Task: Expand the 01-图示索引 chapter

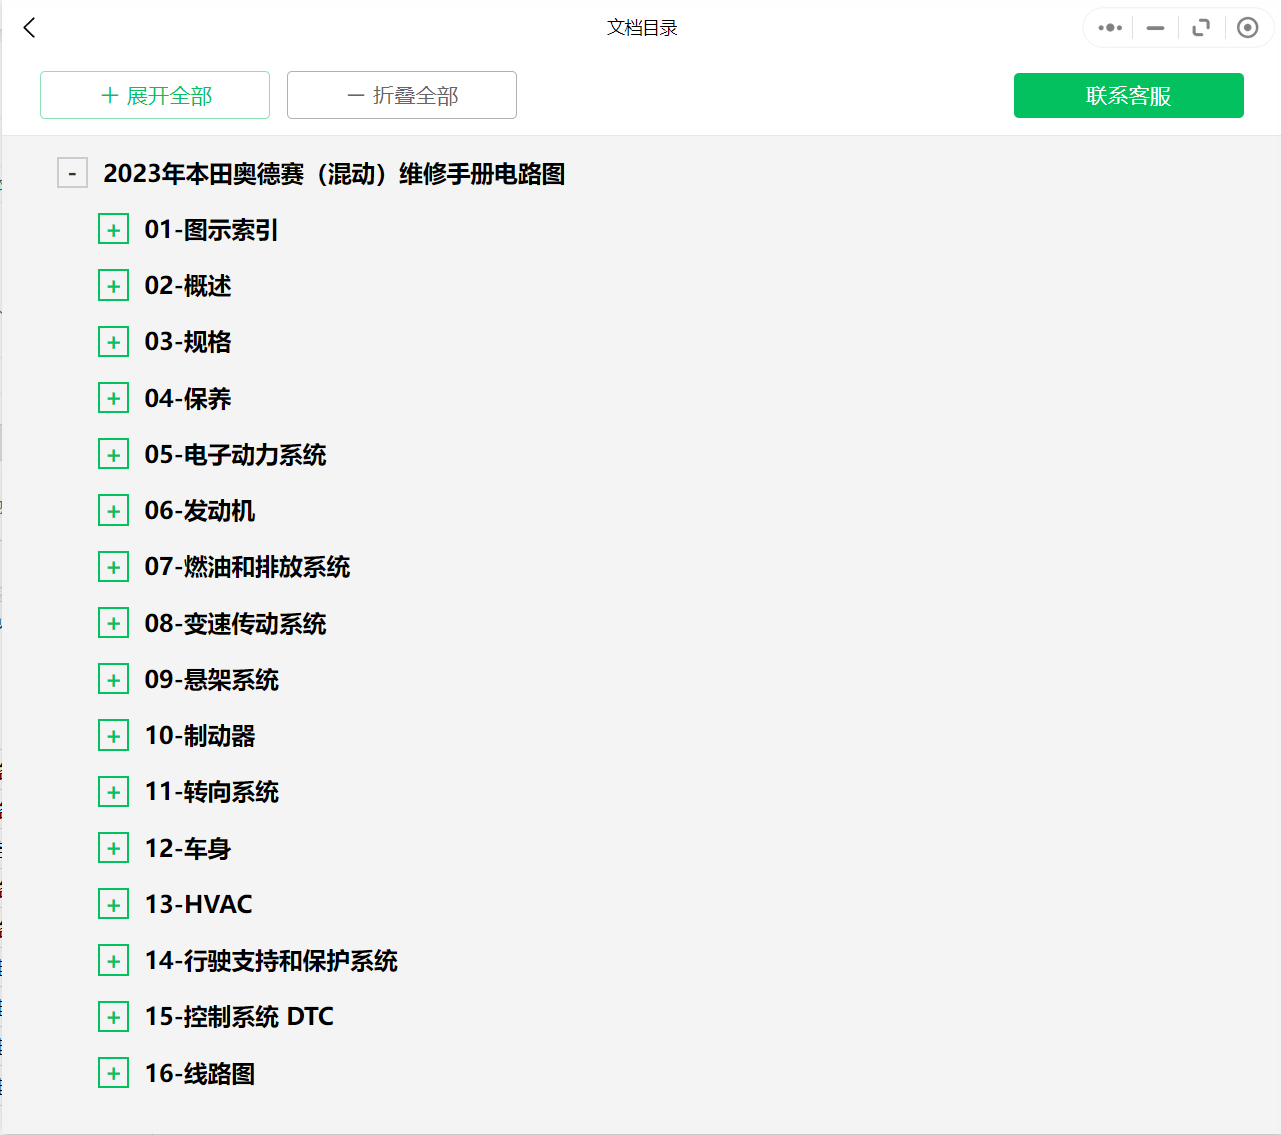Action: (114, 229)
